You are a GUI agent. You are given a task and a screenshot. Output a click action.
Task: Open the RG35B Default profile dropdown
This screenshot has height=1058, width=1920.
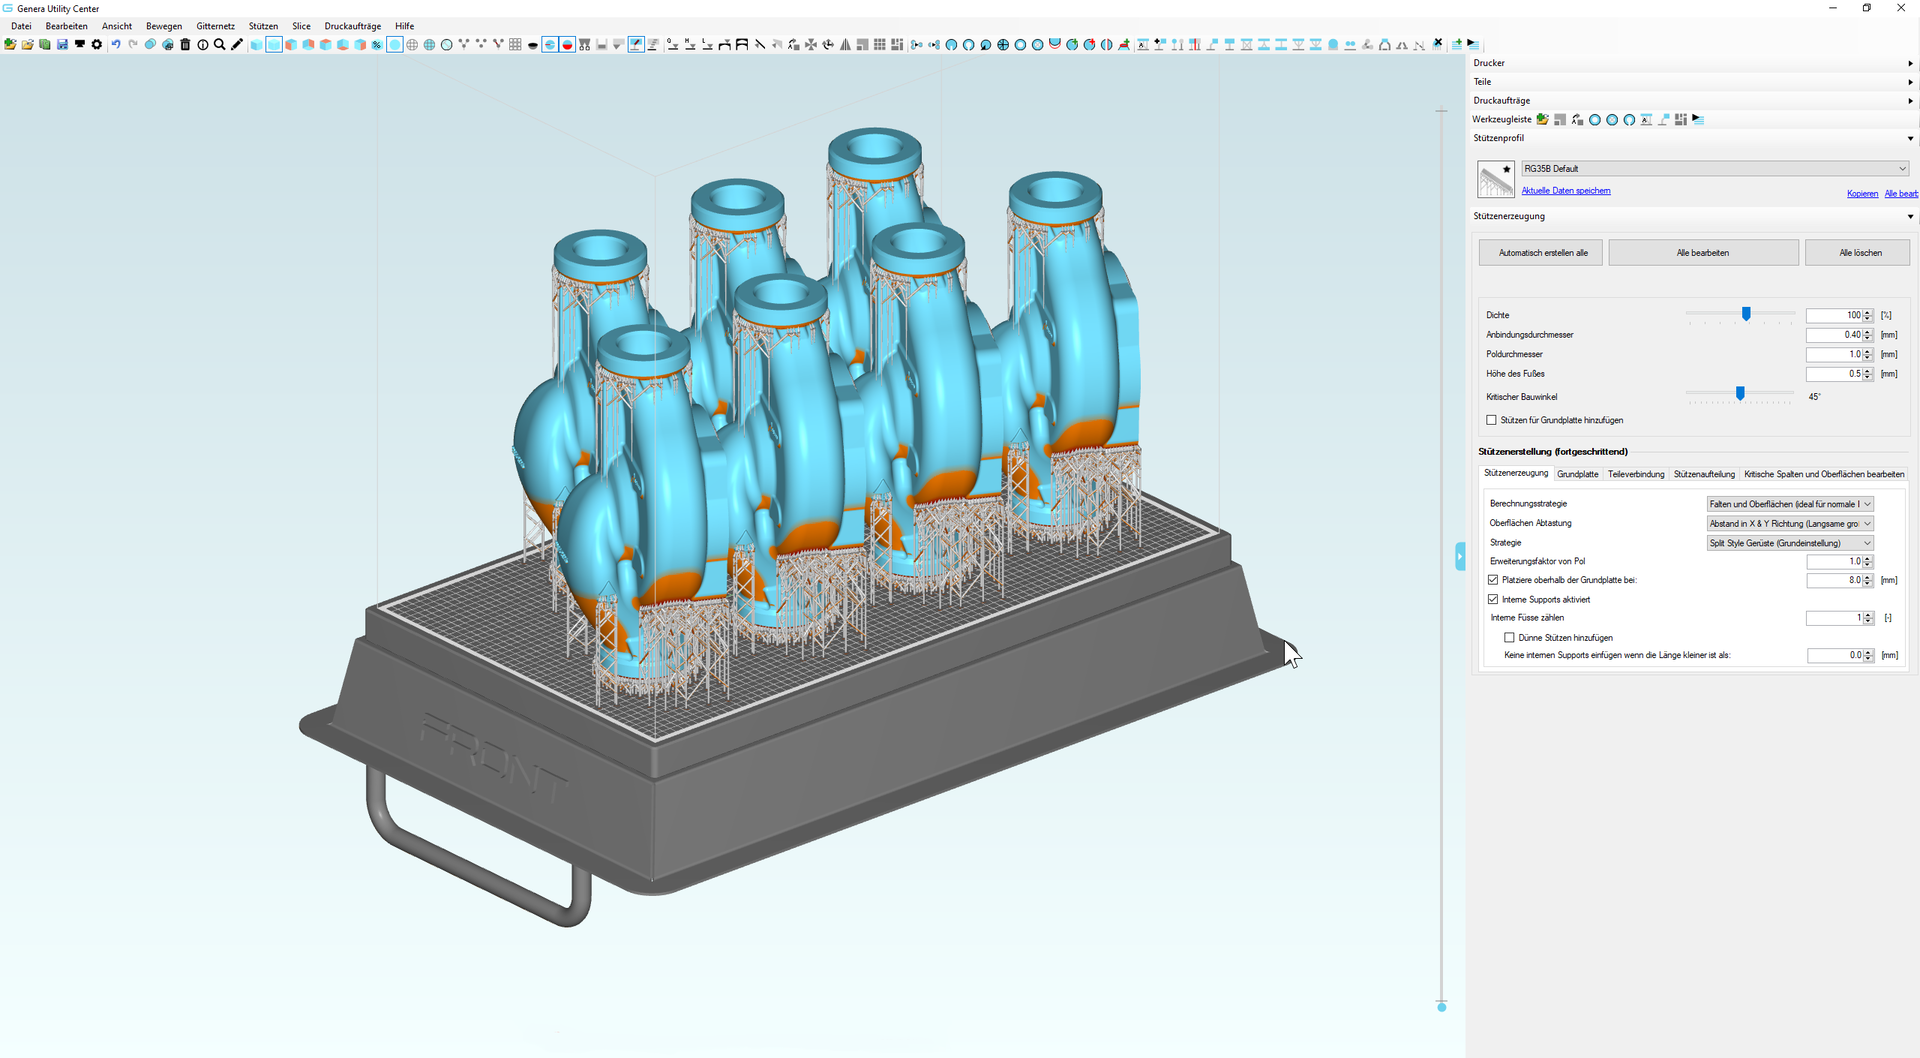click(x=1714, y=168)
